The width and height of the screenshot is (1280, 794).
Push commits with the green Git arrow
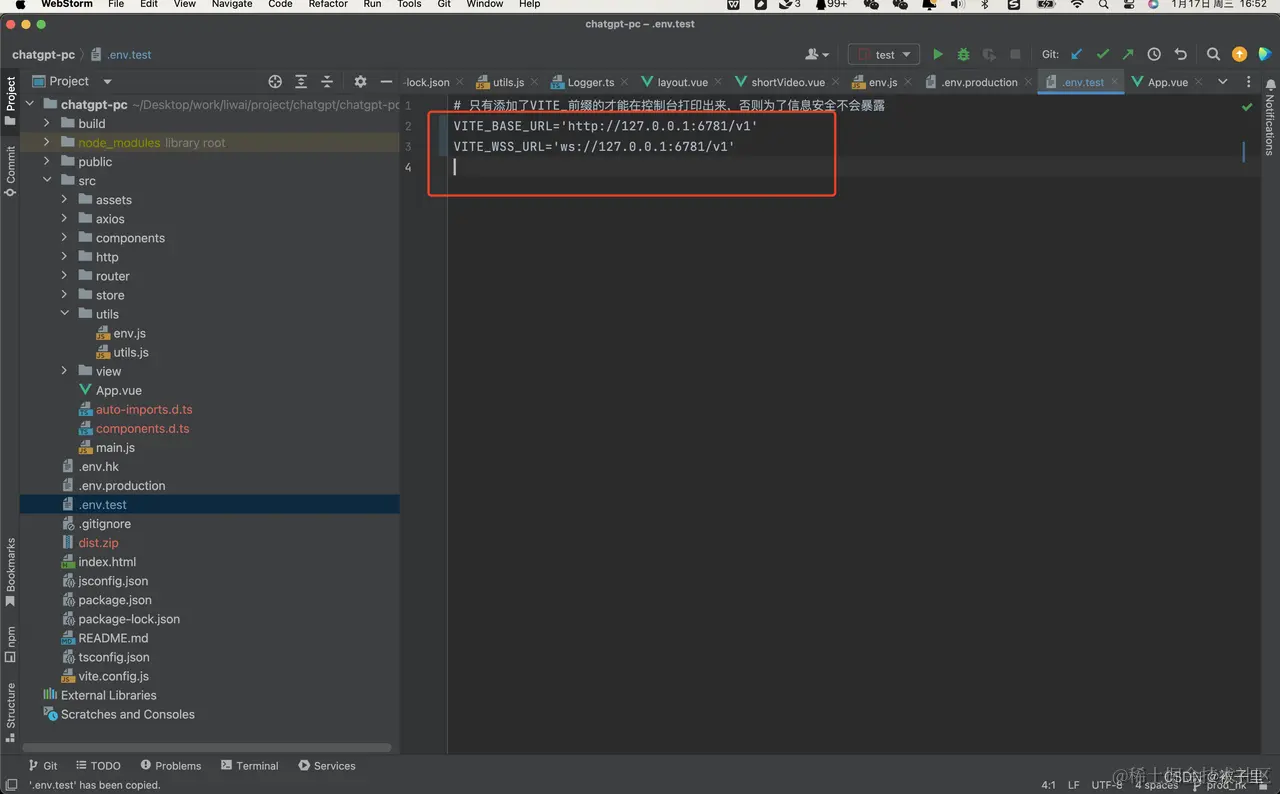pos(1128,55)
